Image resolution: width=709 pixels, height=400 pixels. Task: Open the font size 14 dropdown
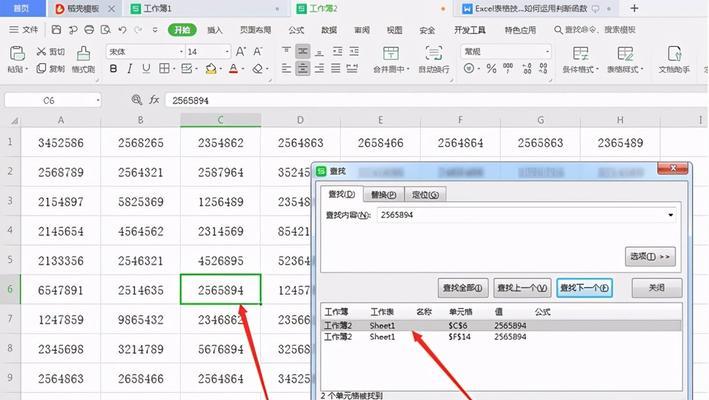click(227, 52)
